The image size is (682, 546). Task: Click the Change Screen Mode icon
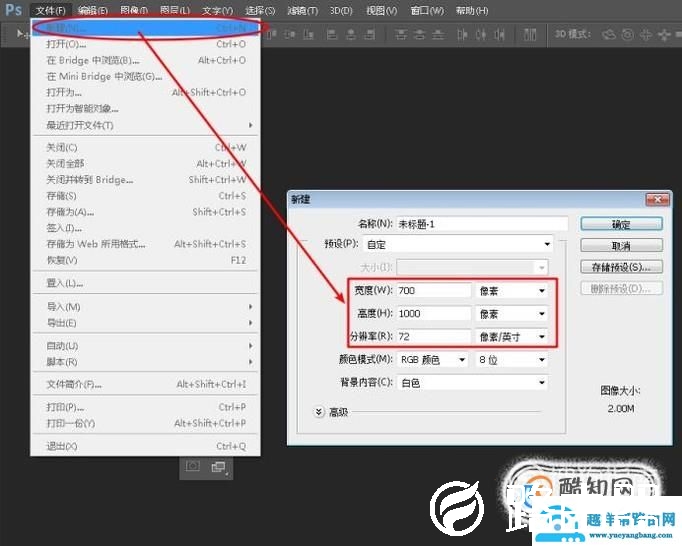click(x=218, y=467)
